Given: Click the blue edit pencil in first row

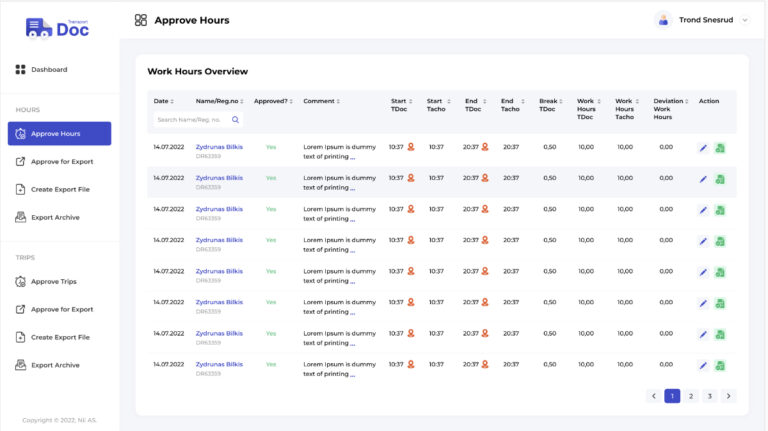Looking at the screenshot, I should pos(703,149).
